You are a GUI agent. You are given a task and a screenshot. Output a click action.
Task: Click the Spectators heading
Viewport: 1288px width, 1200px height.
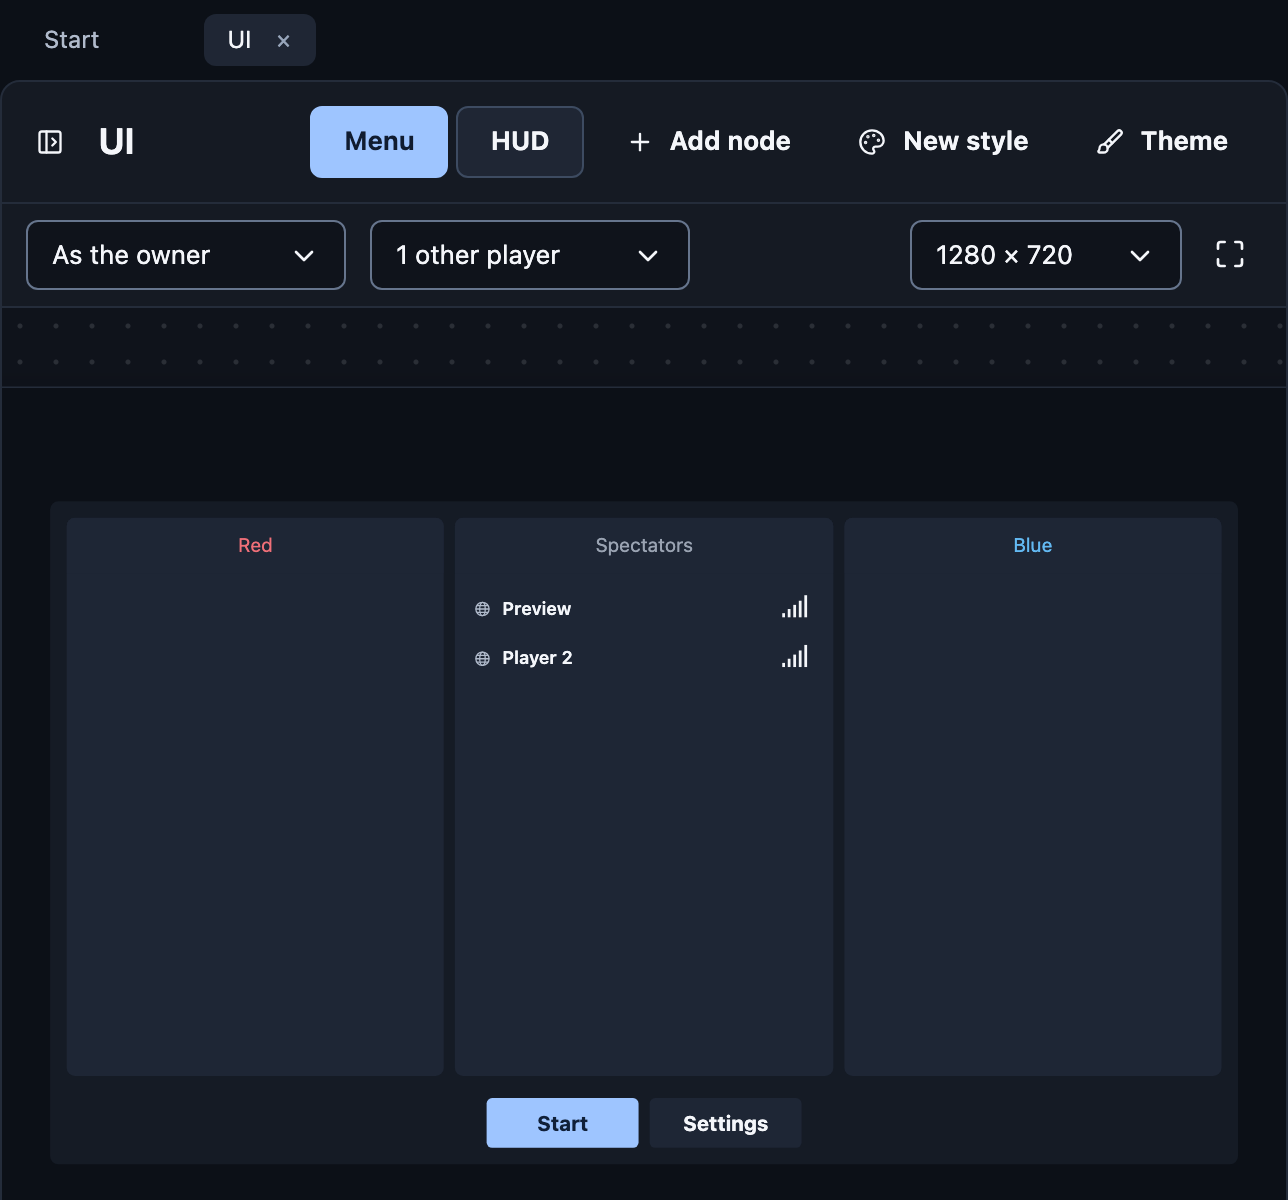coord(644,545)
